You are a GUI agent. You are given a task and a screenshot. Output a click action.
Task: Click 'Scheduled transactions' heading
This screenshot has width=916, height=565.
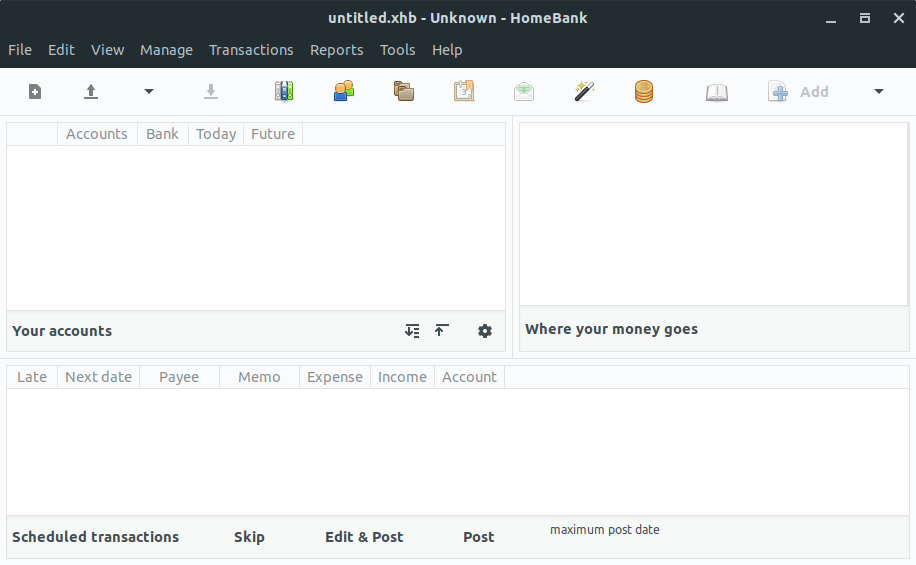(95, 537)
